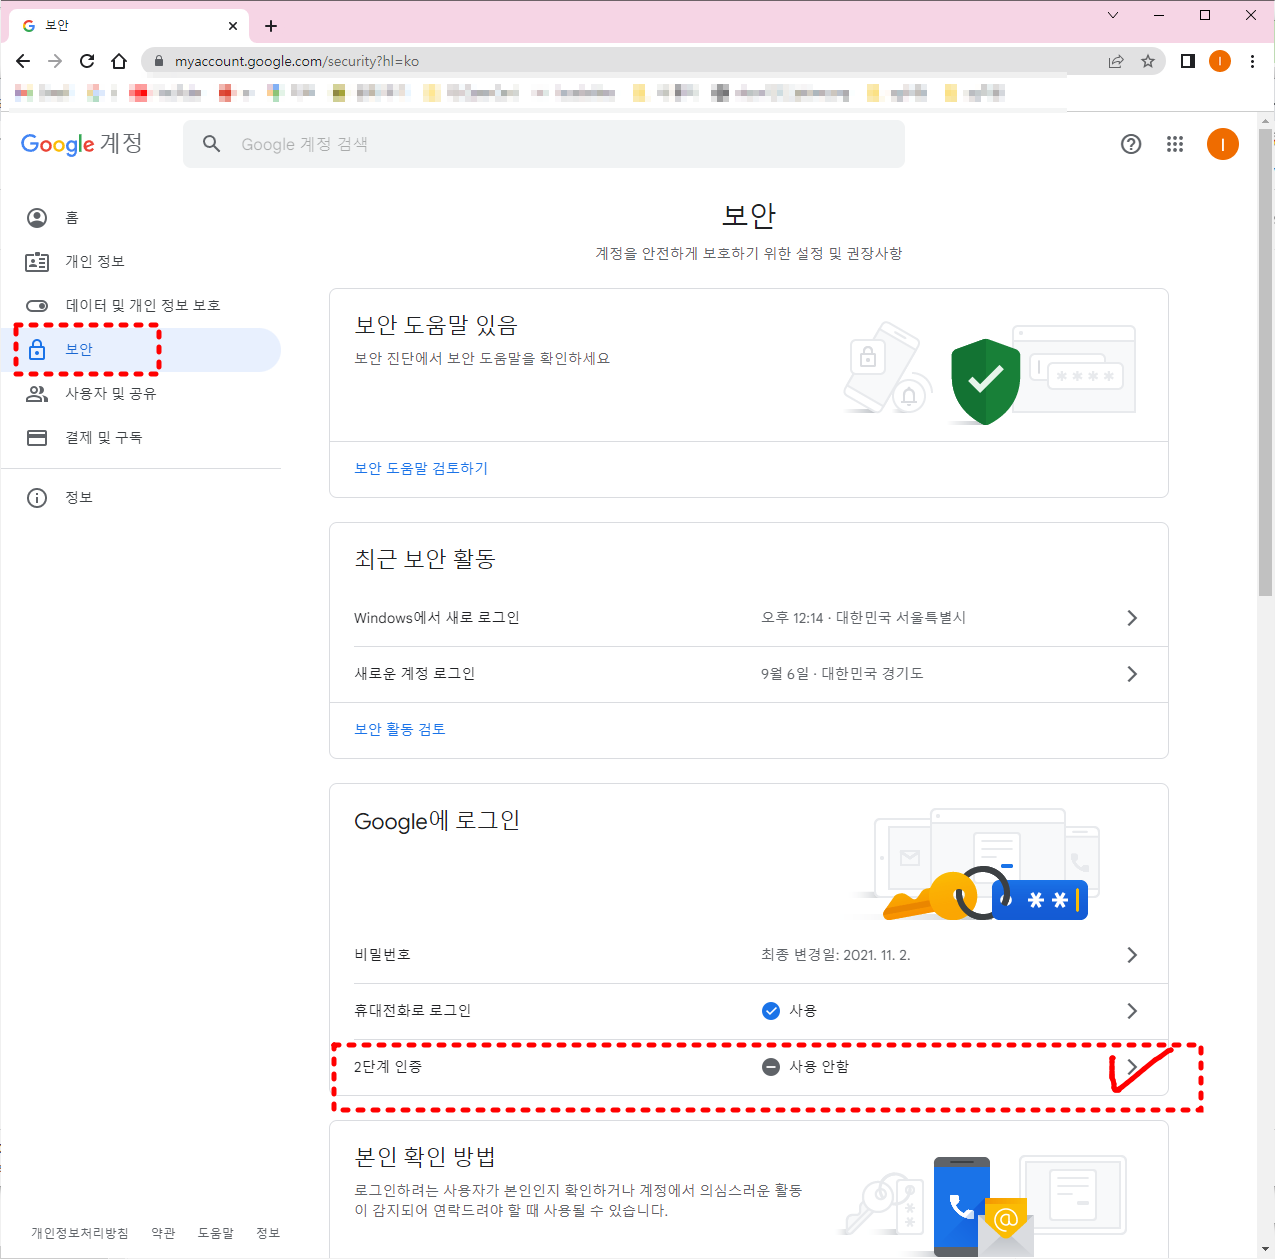Expand chevron for Windows에서 새로 로그인
The height and width of the screenshot is (1259, 1275).
[1132, 618]
